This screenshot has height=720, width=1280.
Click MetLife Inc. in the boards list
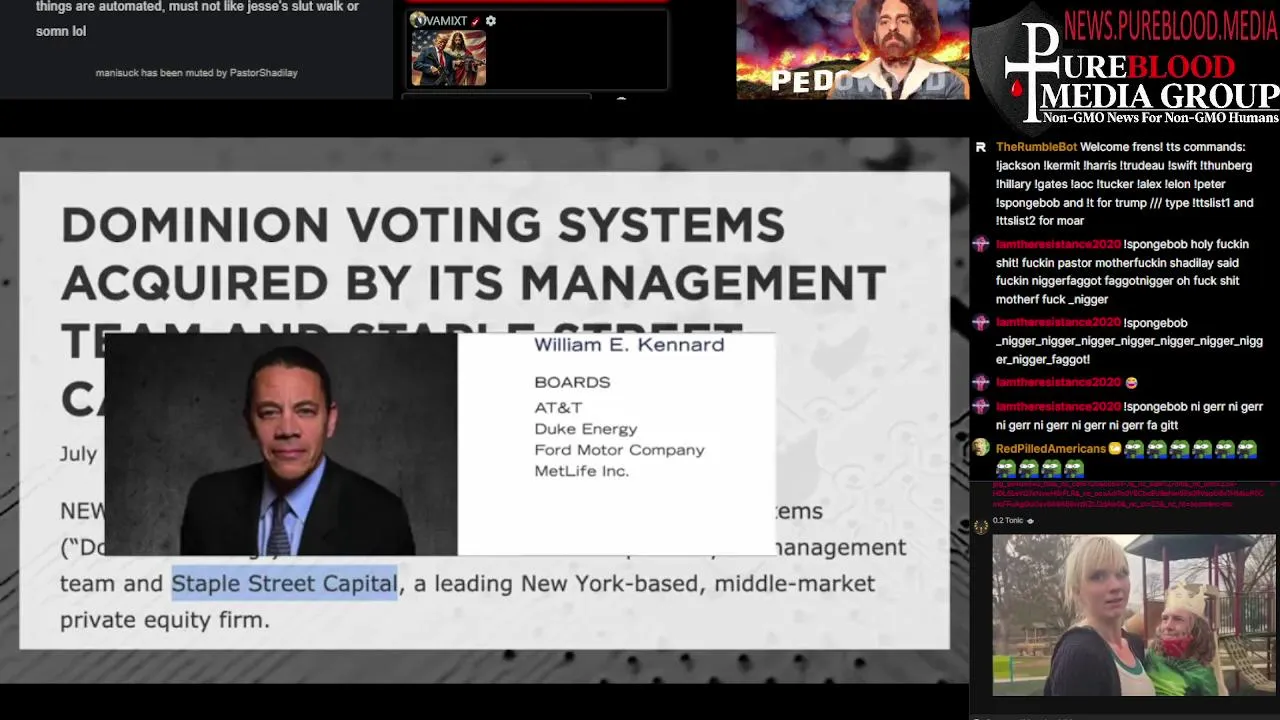point(581,471)
